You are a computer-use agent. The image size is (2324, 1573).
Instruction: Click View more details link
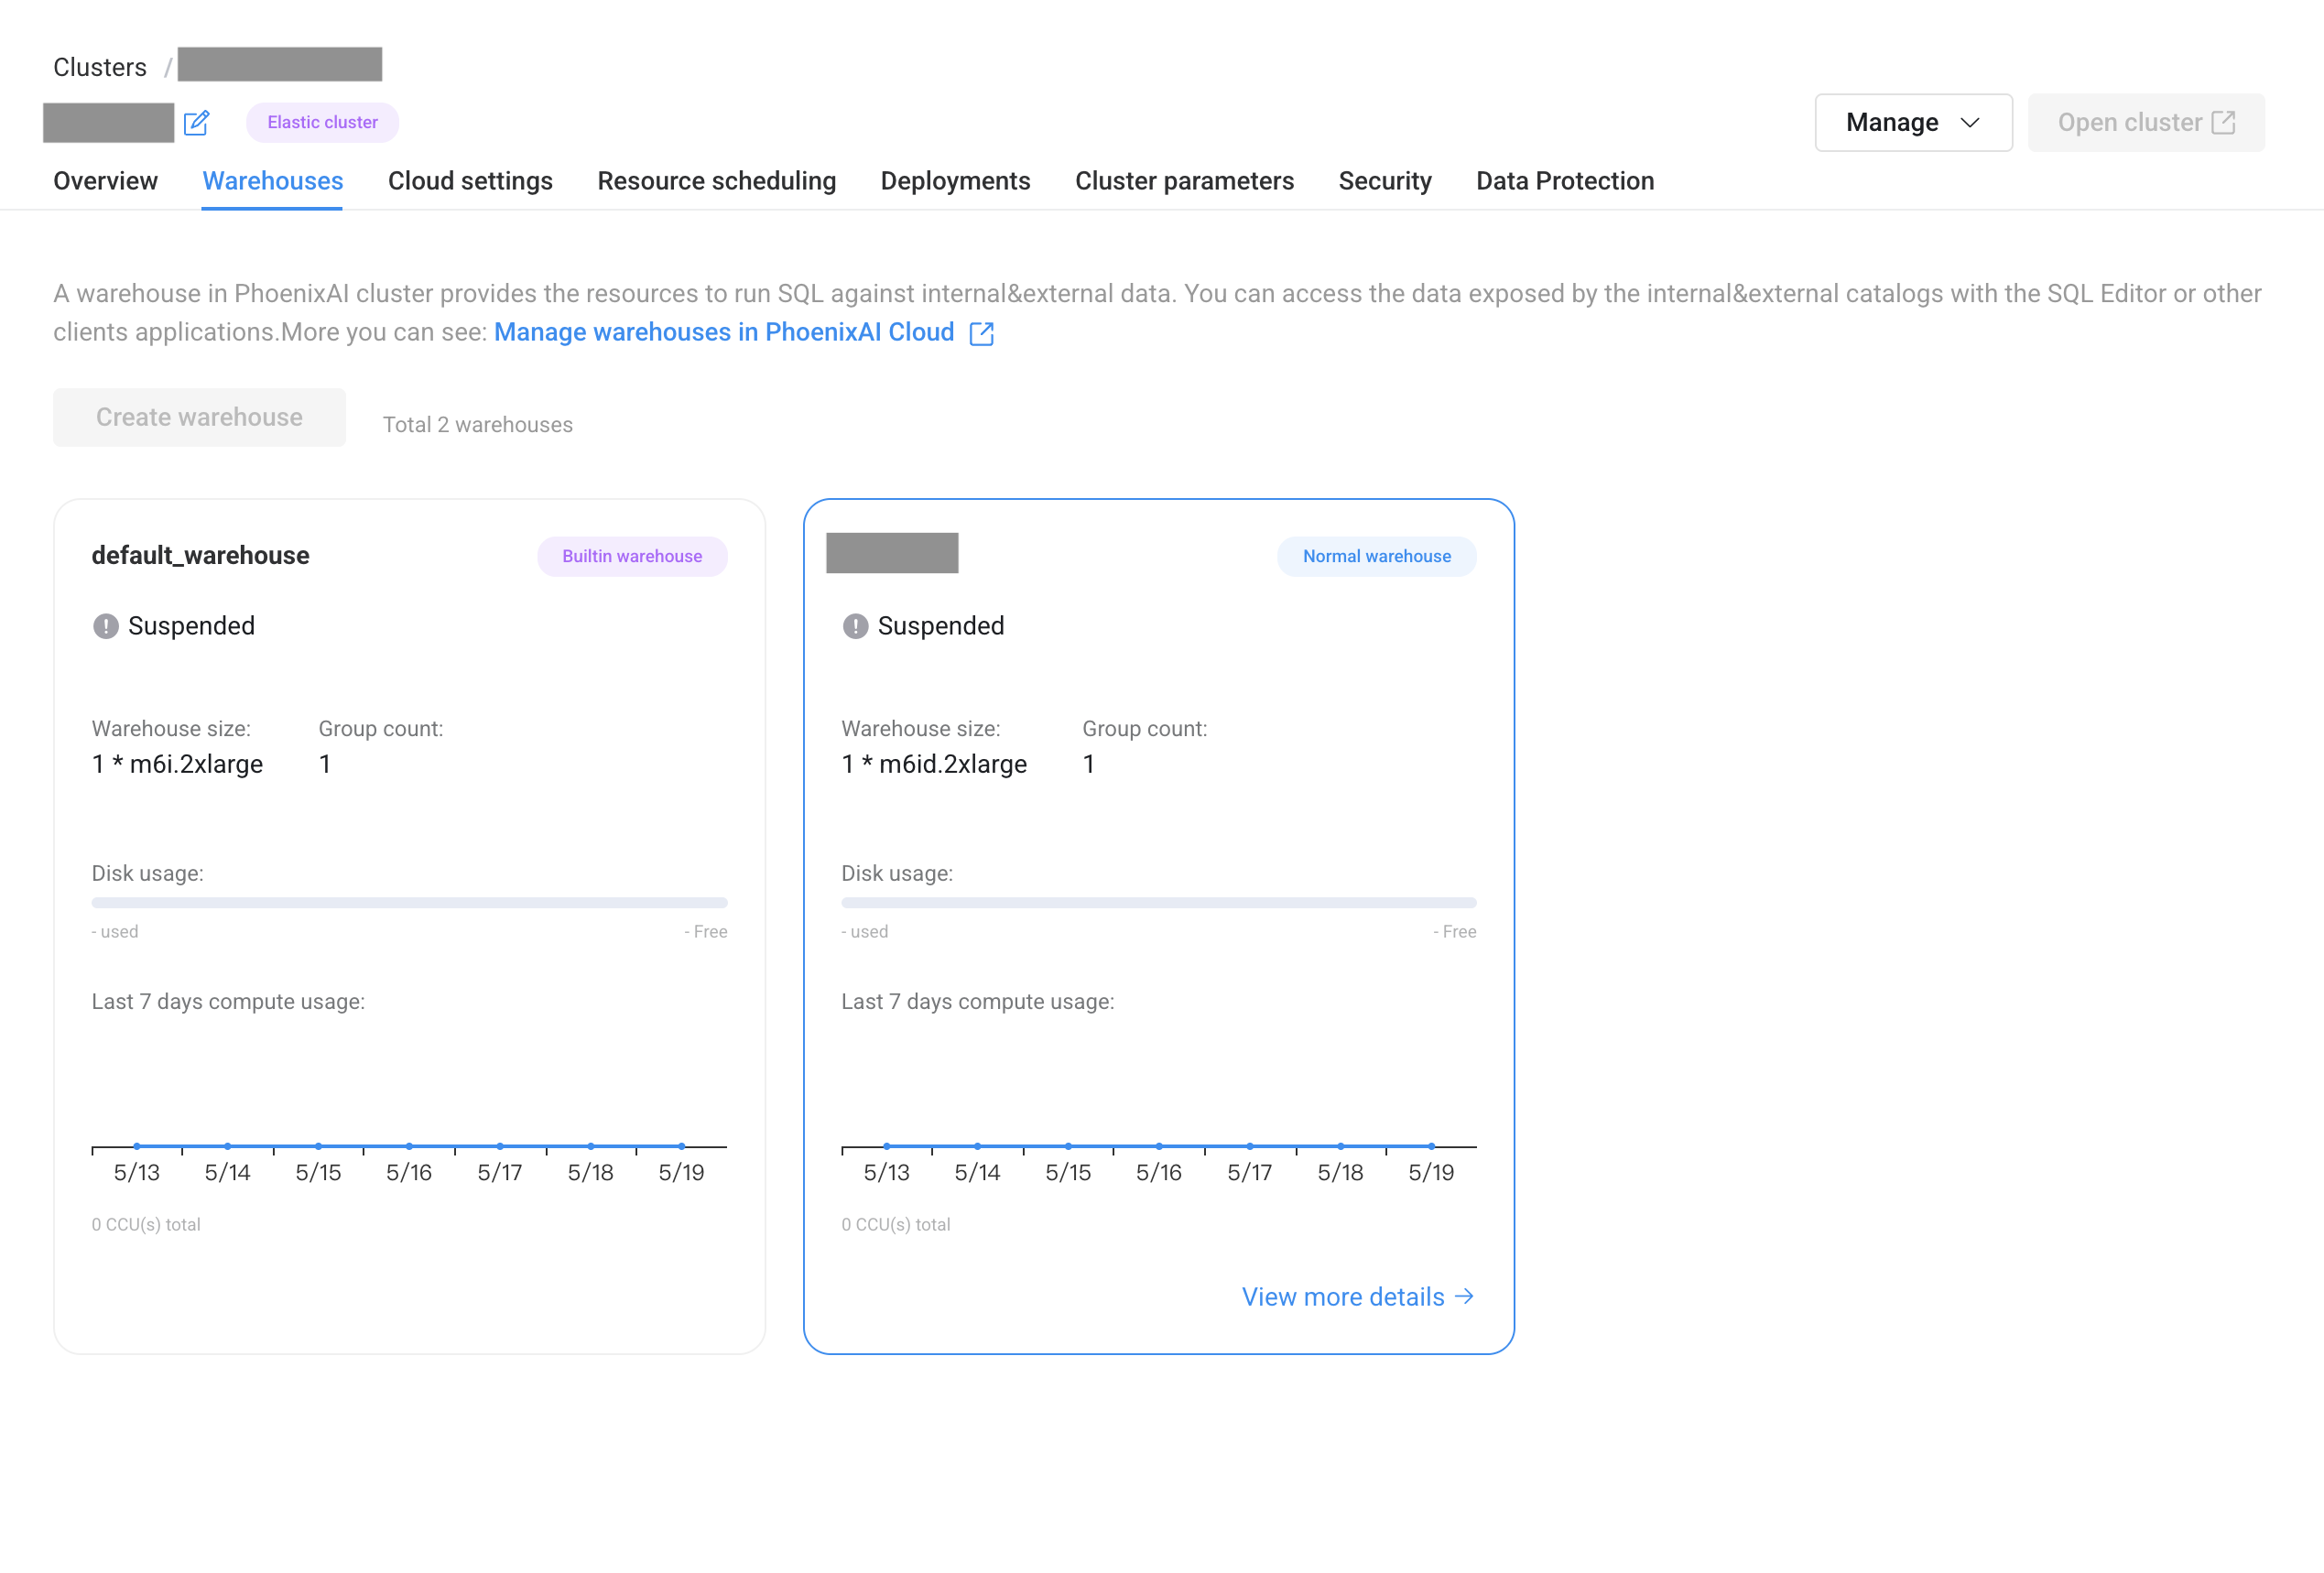[1357, 1297]
